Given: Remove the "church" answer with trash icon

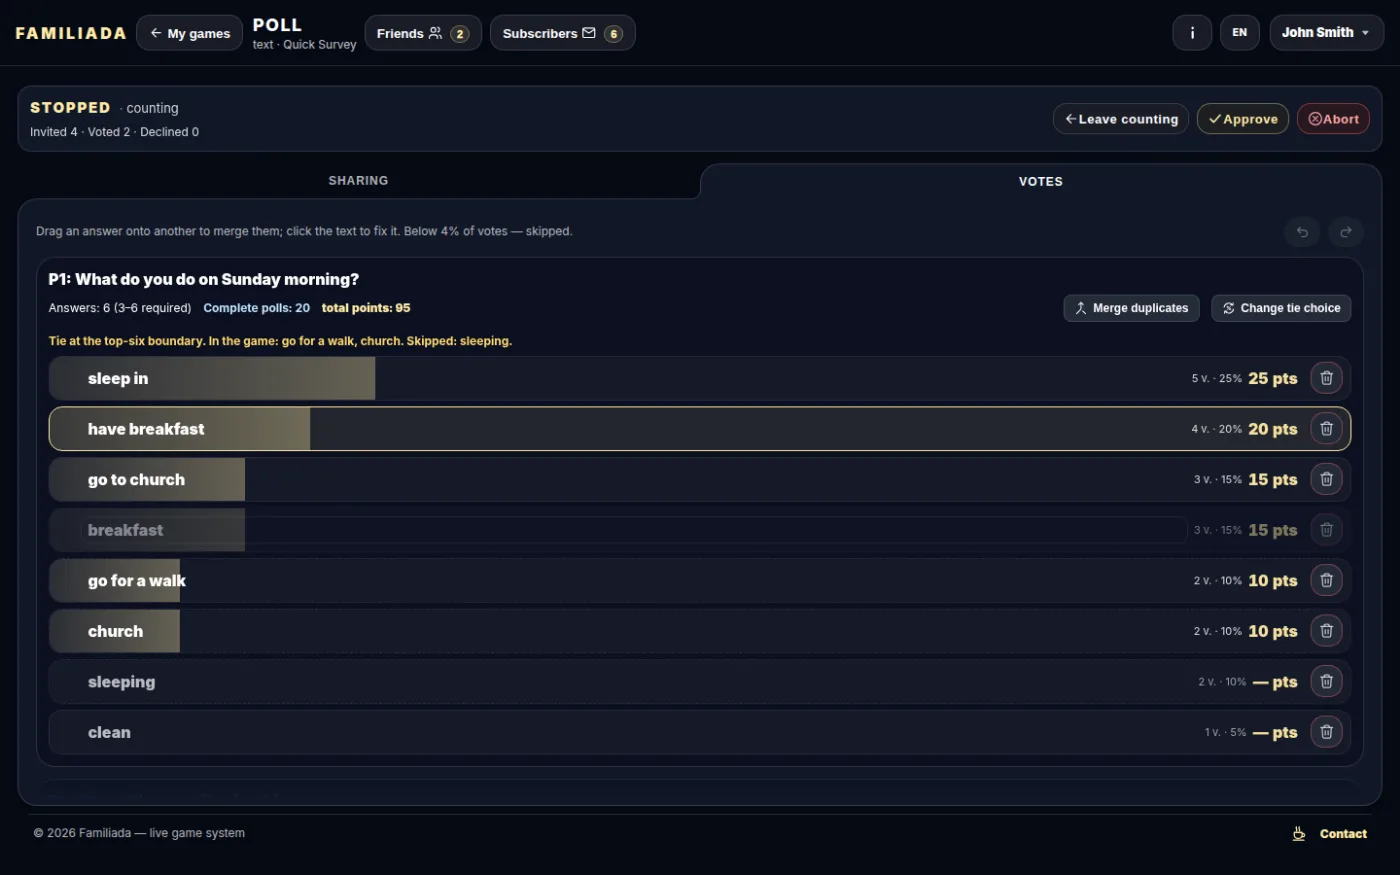Looking at the screenshot, I should pyautogui.click(x=1326, y=631).
